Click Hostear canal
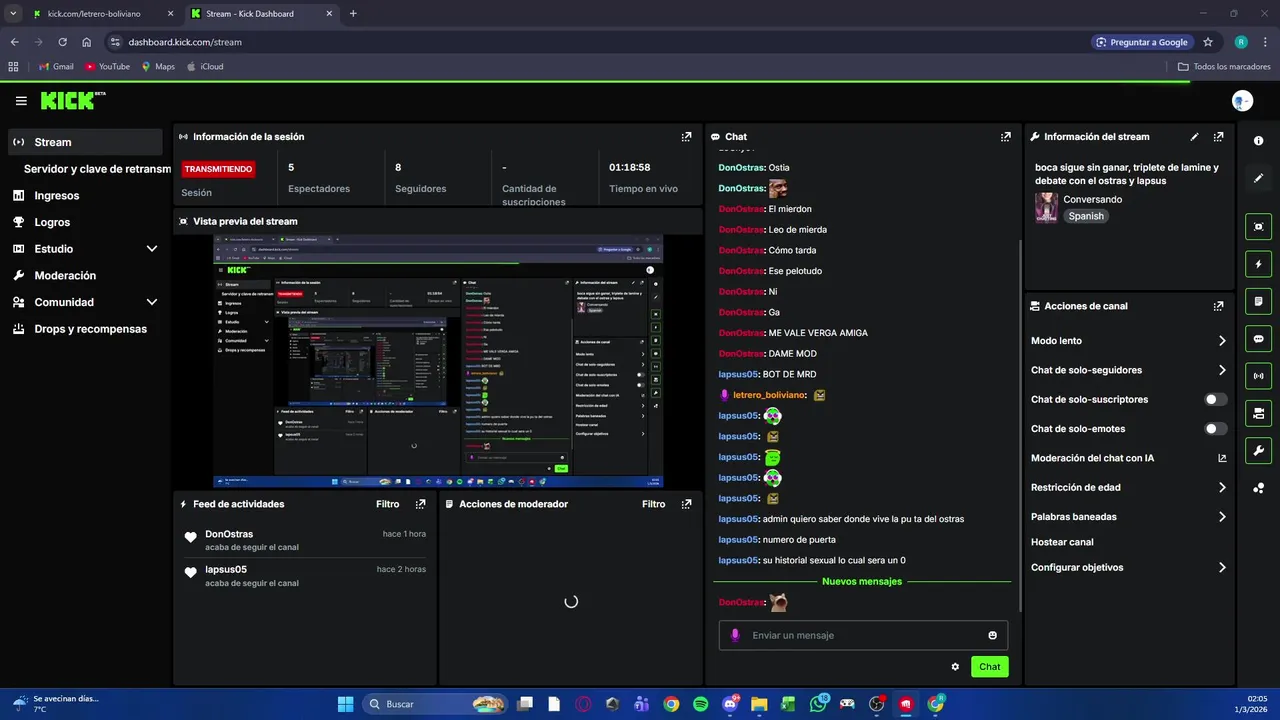The image size is (1280, 720). click(x=1062, y=542)
